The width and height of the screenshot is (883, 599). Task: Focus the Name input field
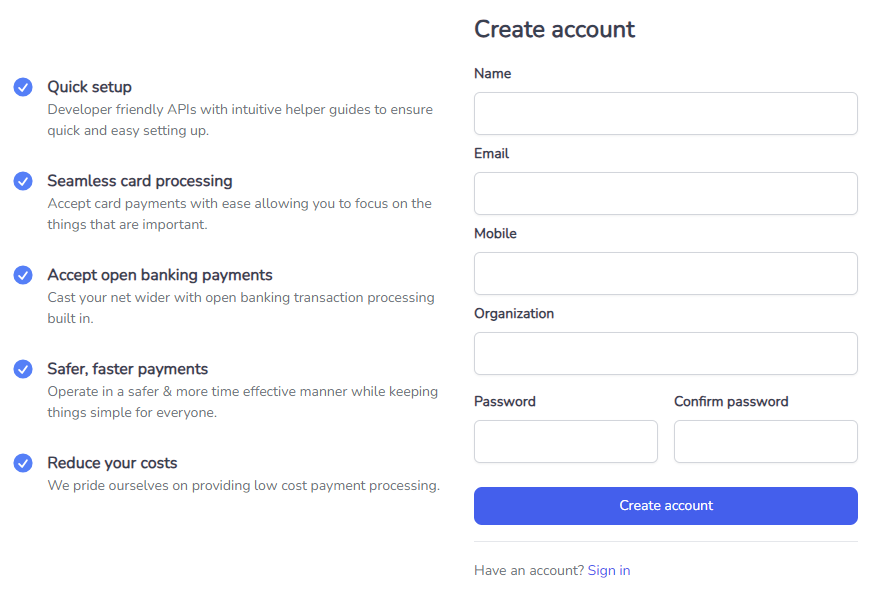[666, 114]
